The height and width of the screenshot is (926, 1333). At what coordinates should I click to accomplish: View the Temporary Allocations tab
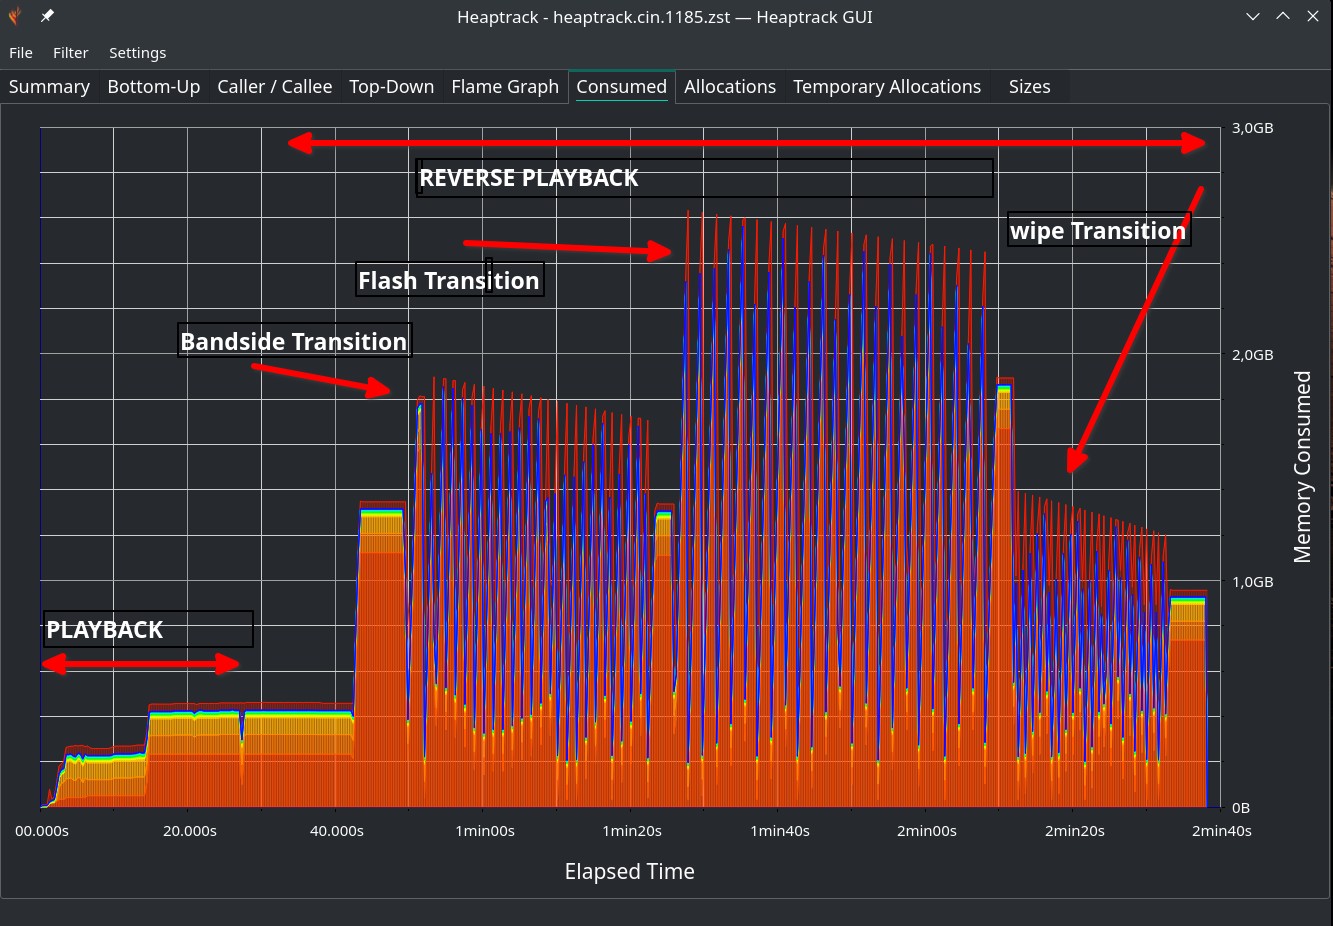click(887, 87)
